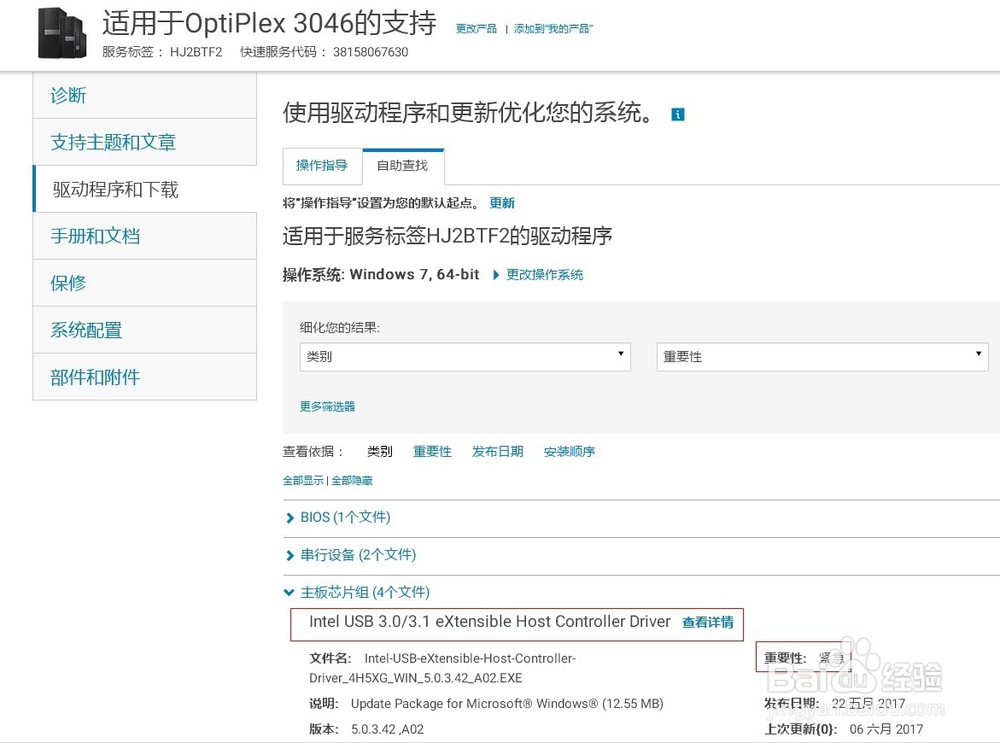1000x743 pixels.
Task: Open 手册和文档 sidebar item
Action: point(145,236)
